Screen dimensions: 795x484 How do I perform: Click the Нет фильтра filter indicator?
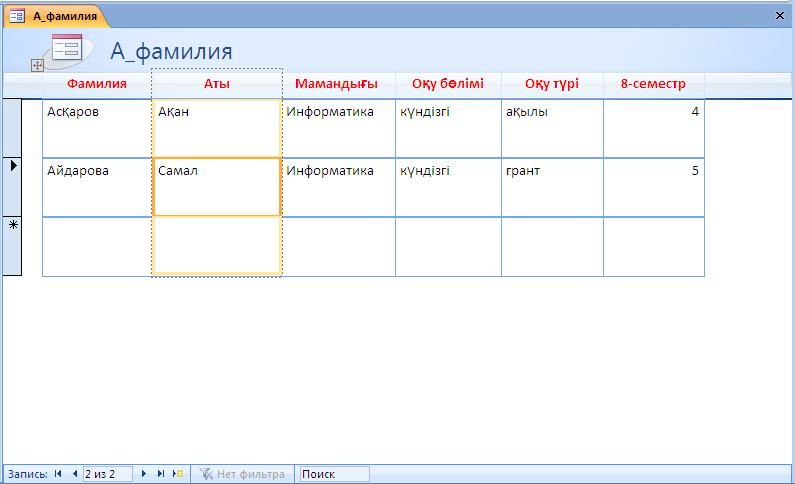click(x=242, y=474)
